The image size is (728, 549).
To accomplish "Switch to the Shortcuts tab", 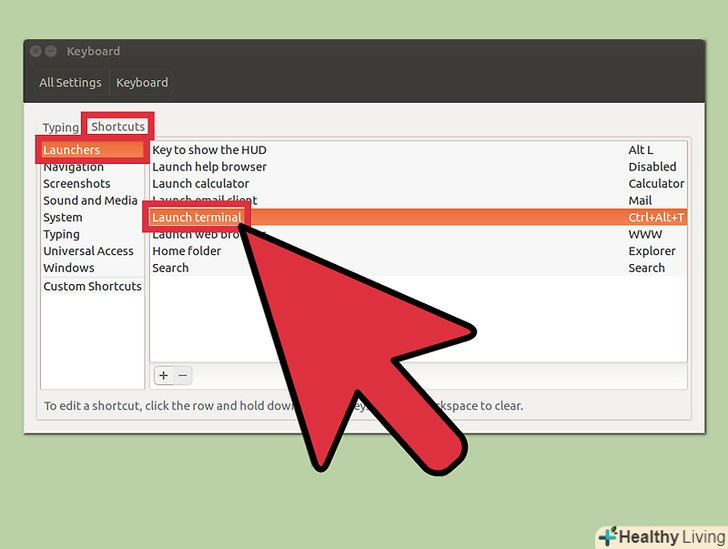I will click(x=118, y=126).
